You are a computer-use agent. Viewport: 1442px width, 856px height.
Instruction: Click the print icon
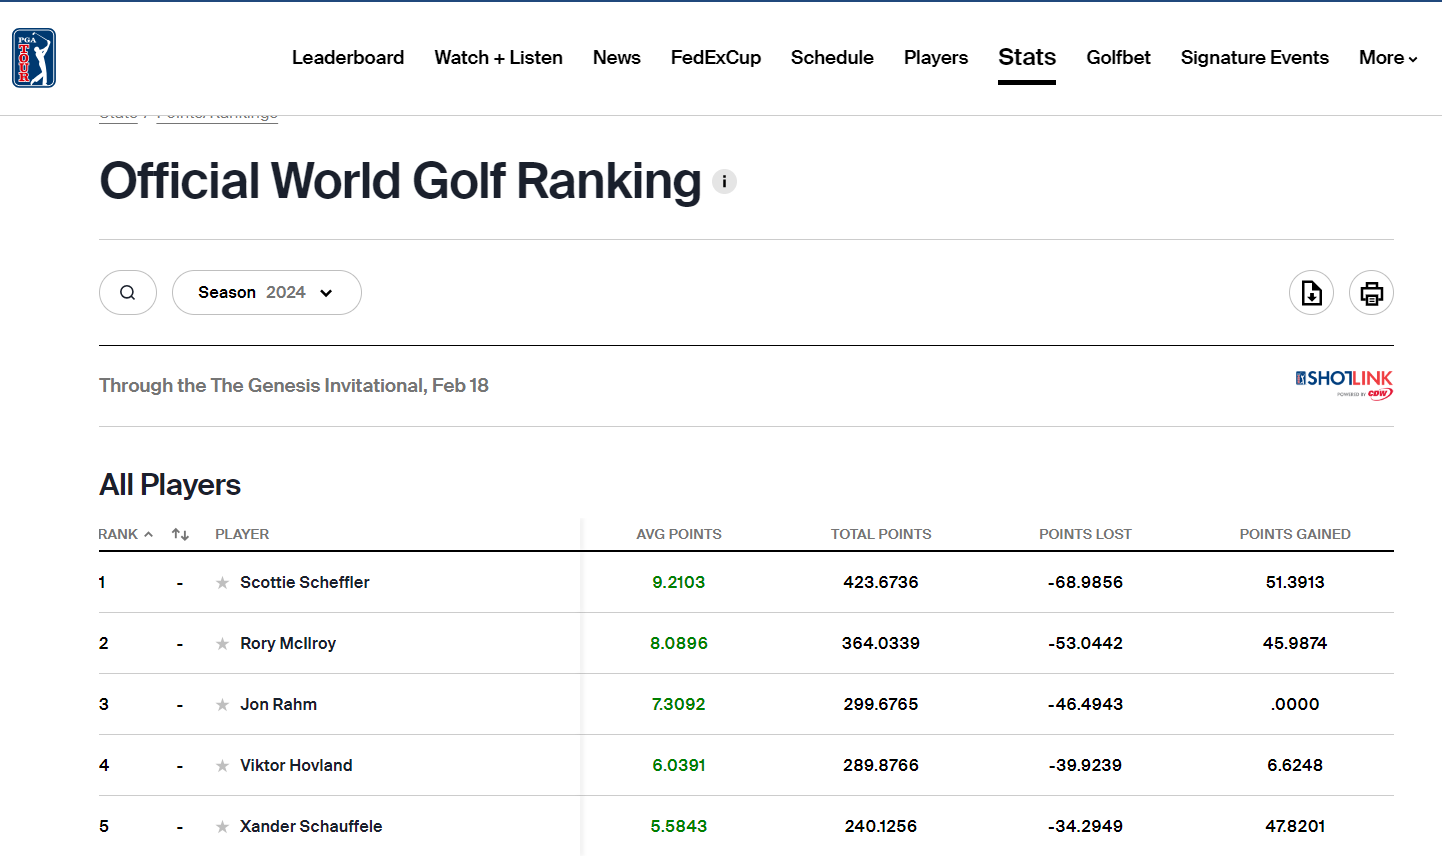(x=1371, y=292)
